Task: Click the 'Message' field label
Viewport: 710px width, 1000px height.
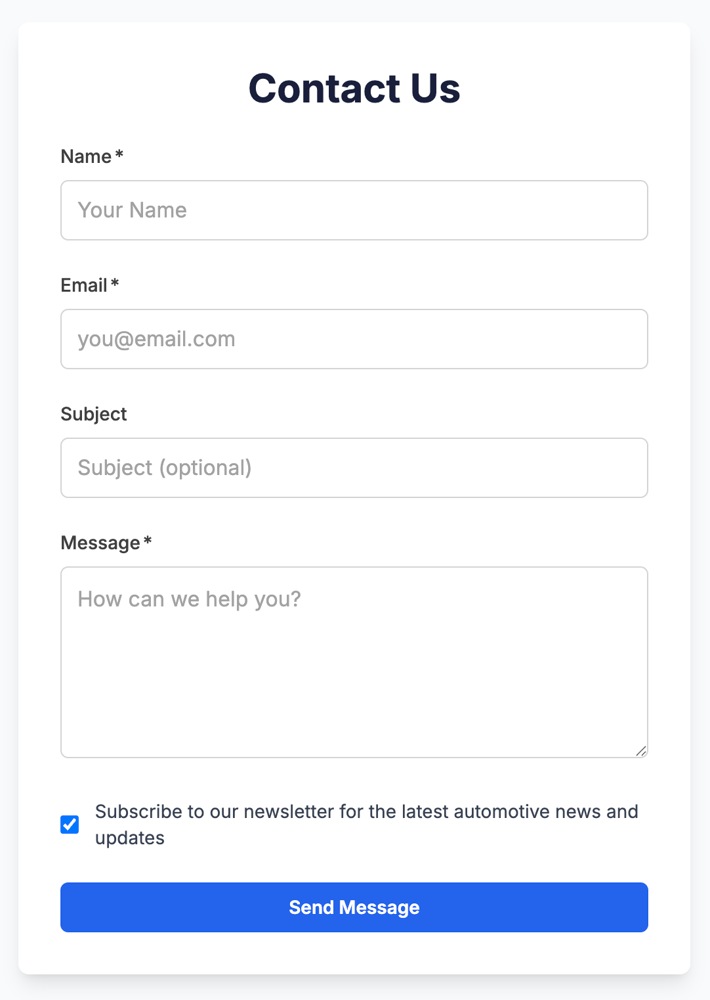Action: click(100, 543)
